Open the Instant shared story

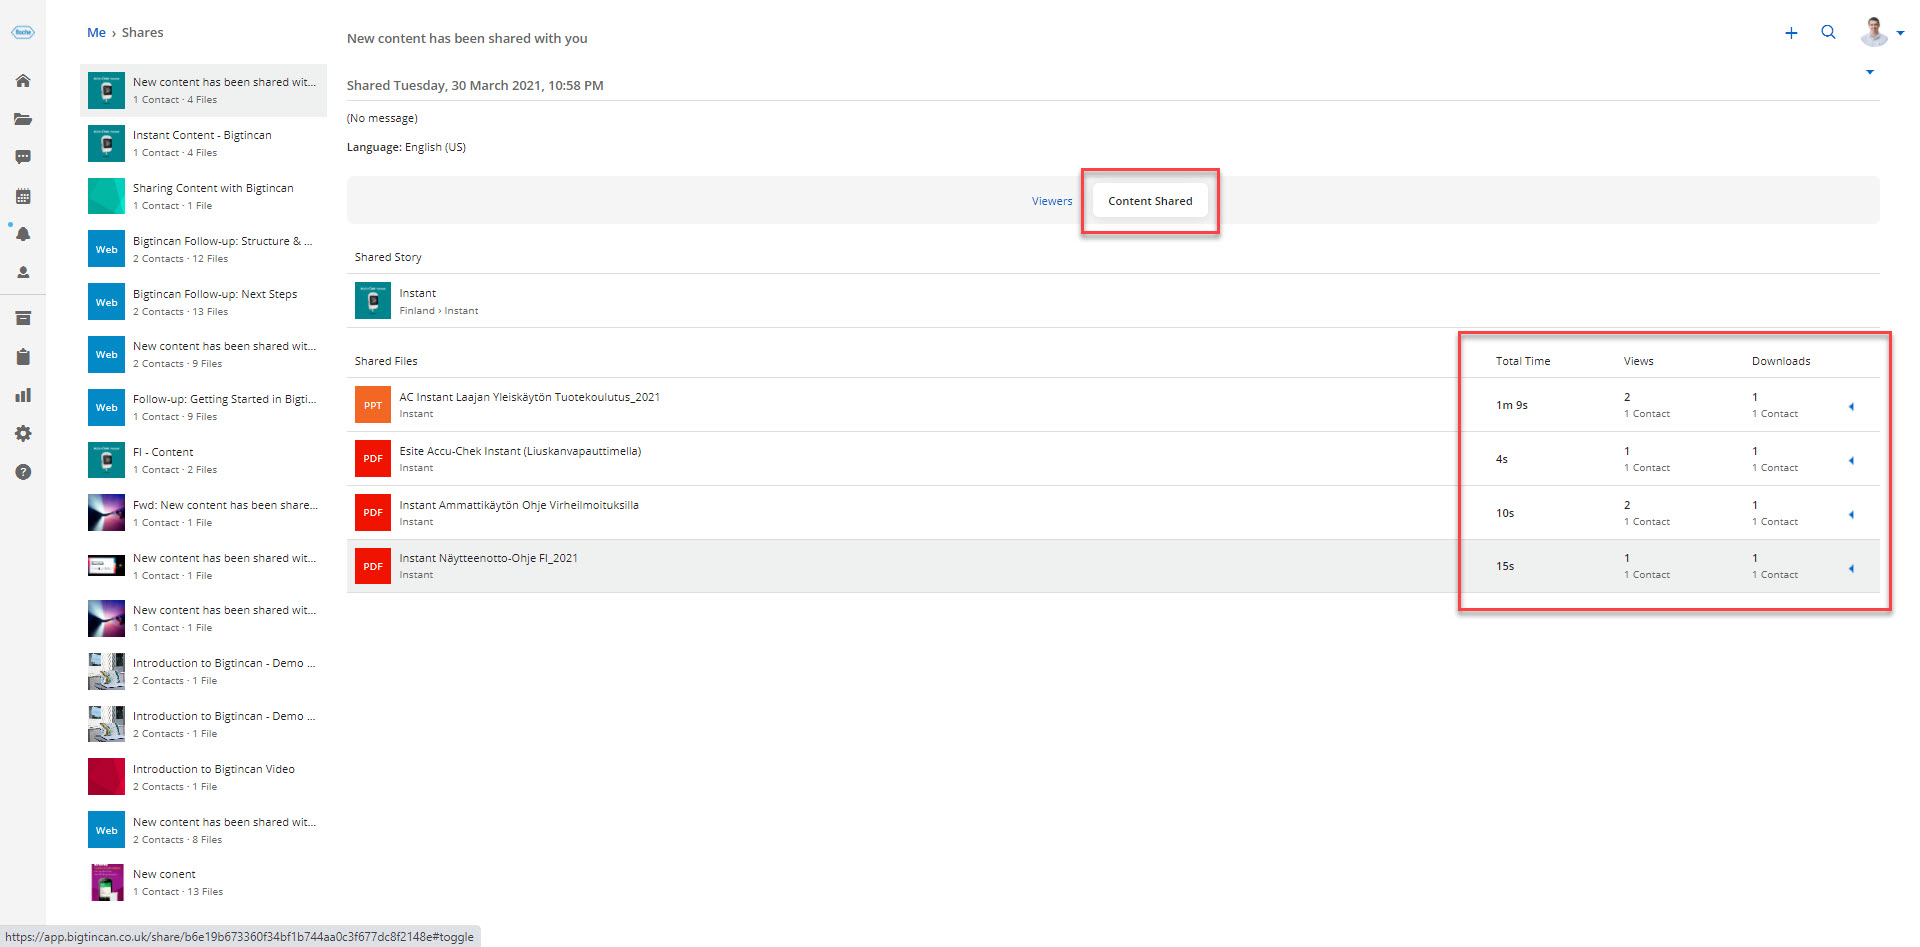(x=418, y=293)
